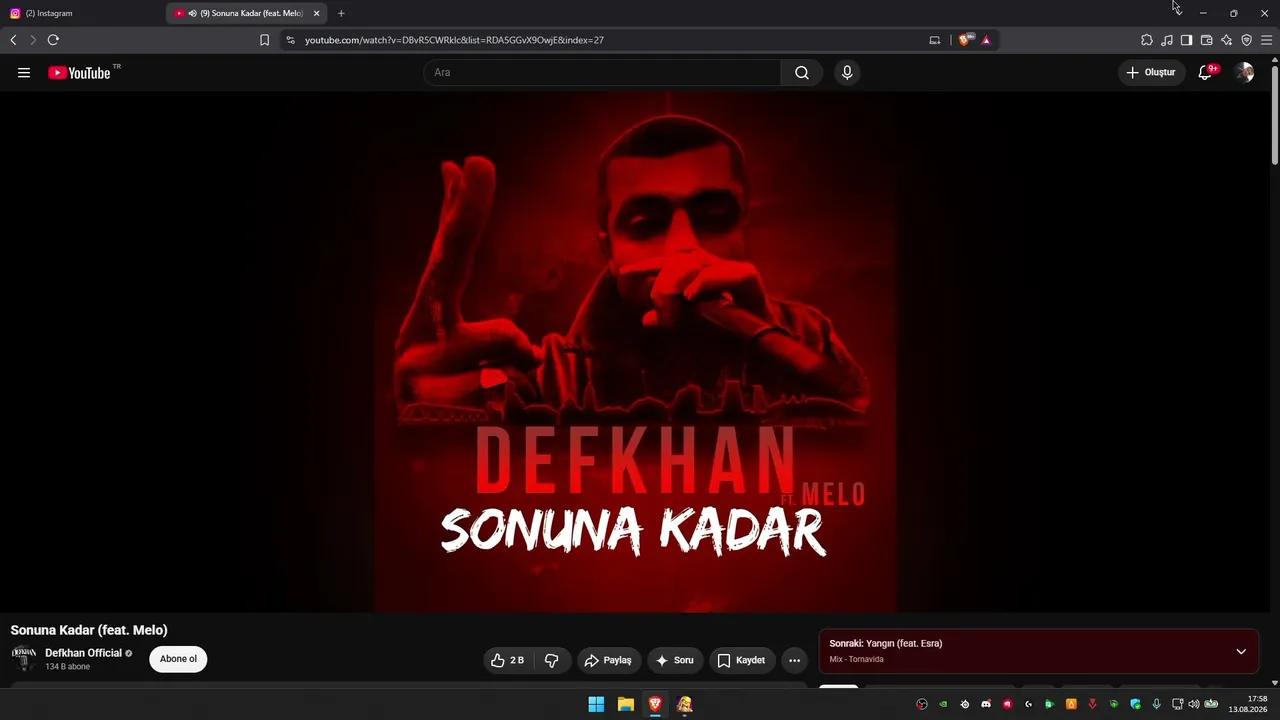Click the Soru ask button
The width and height of the screenshot is (1280, 720).
click(x=674, y=660)
